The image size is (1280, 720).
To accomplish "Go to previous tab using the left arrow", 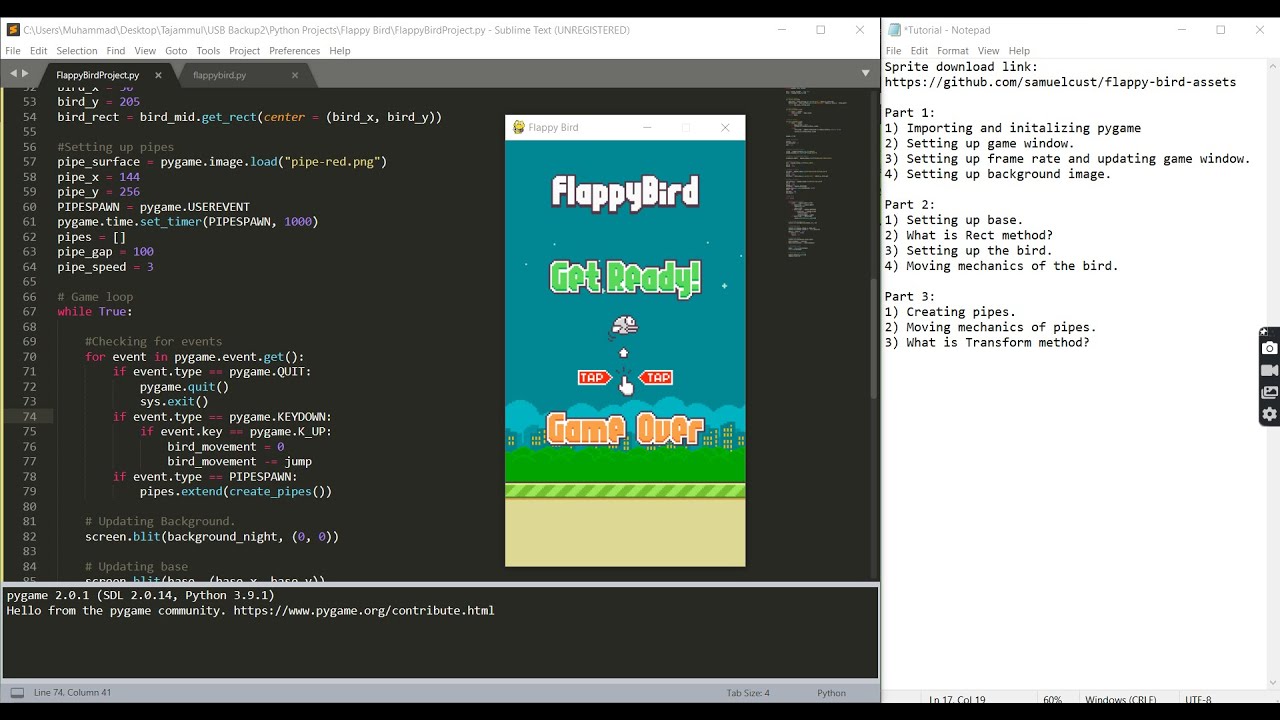I will 13,73.
